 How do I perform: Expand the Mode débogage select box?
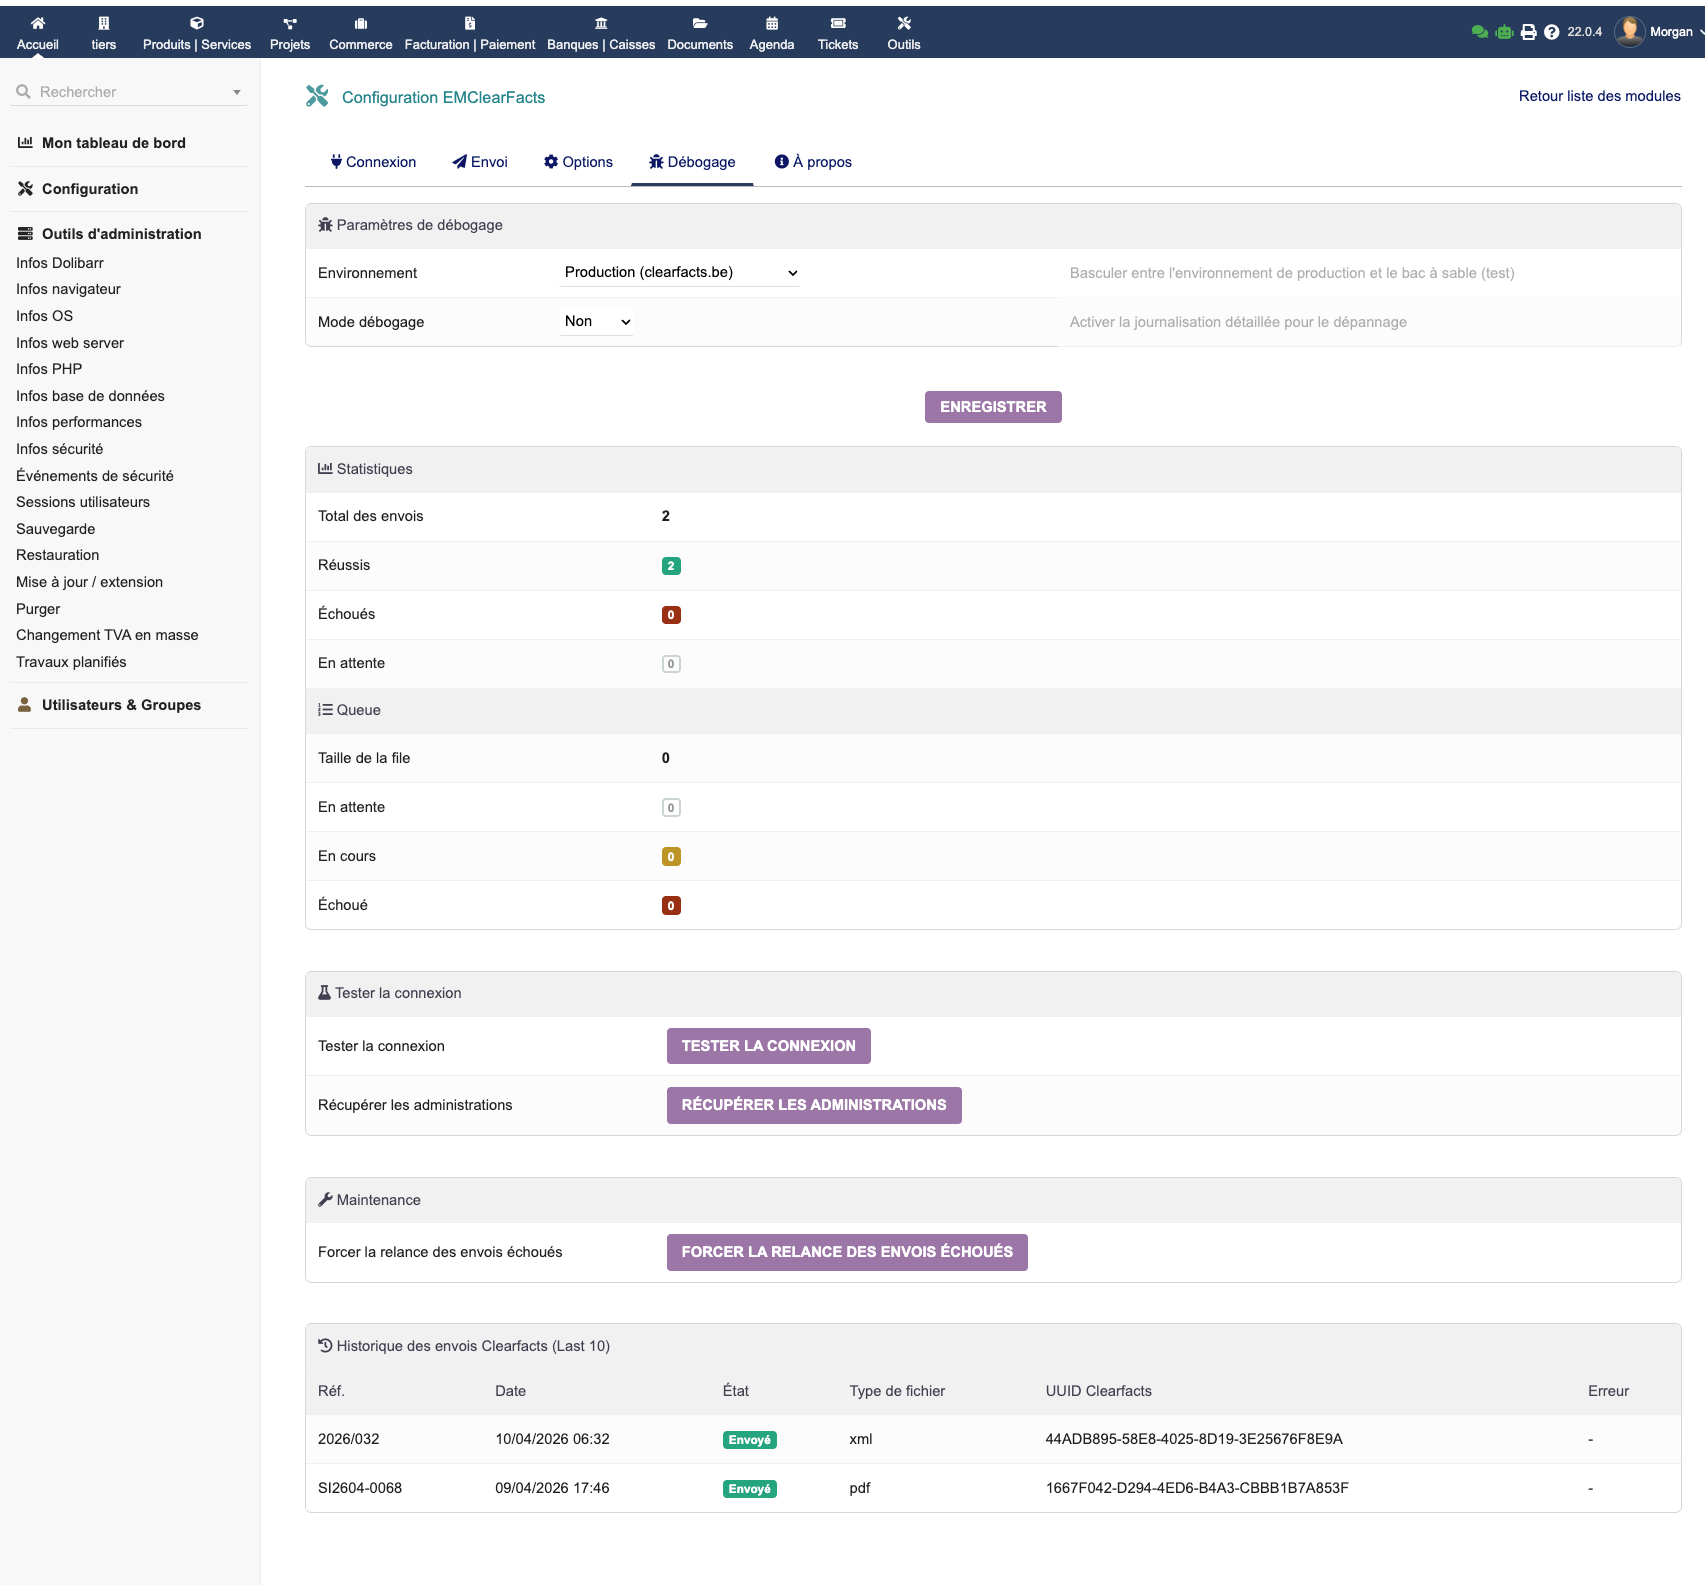point(597,322)
